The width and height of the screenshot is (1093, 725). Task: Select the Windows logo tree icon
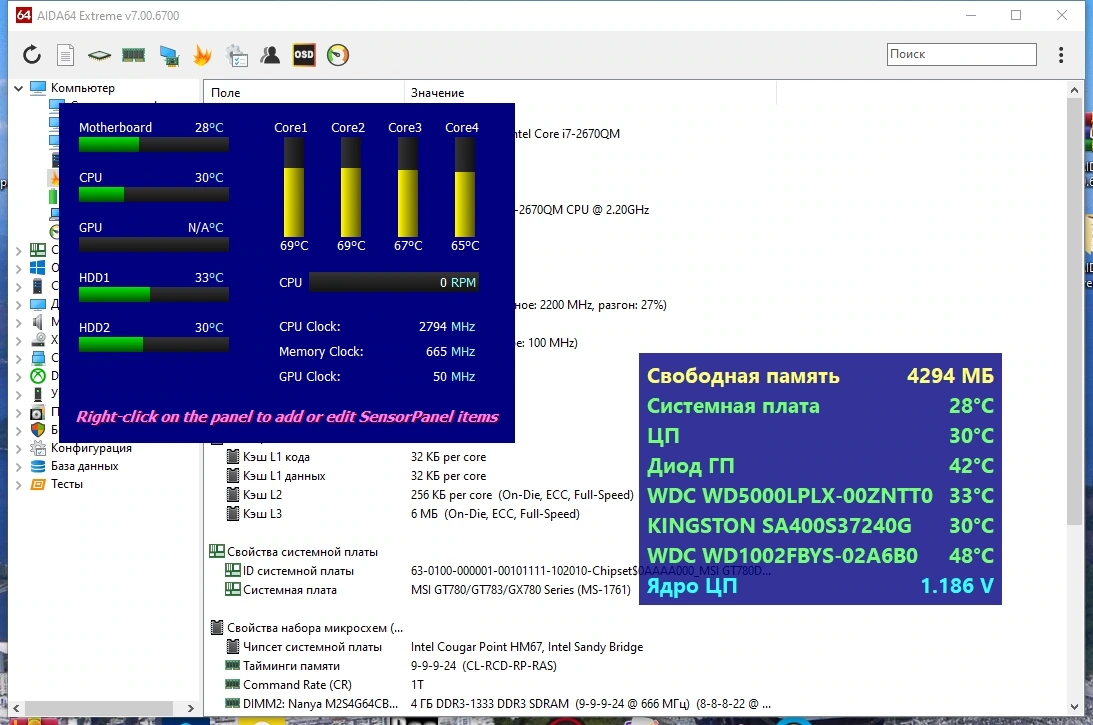[x=38, y=268]
